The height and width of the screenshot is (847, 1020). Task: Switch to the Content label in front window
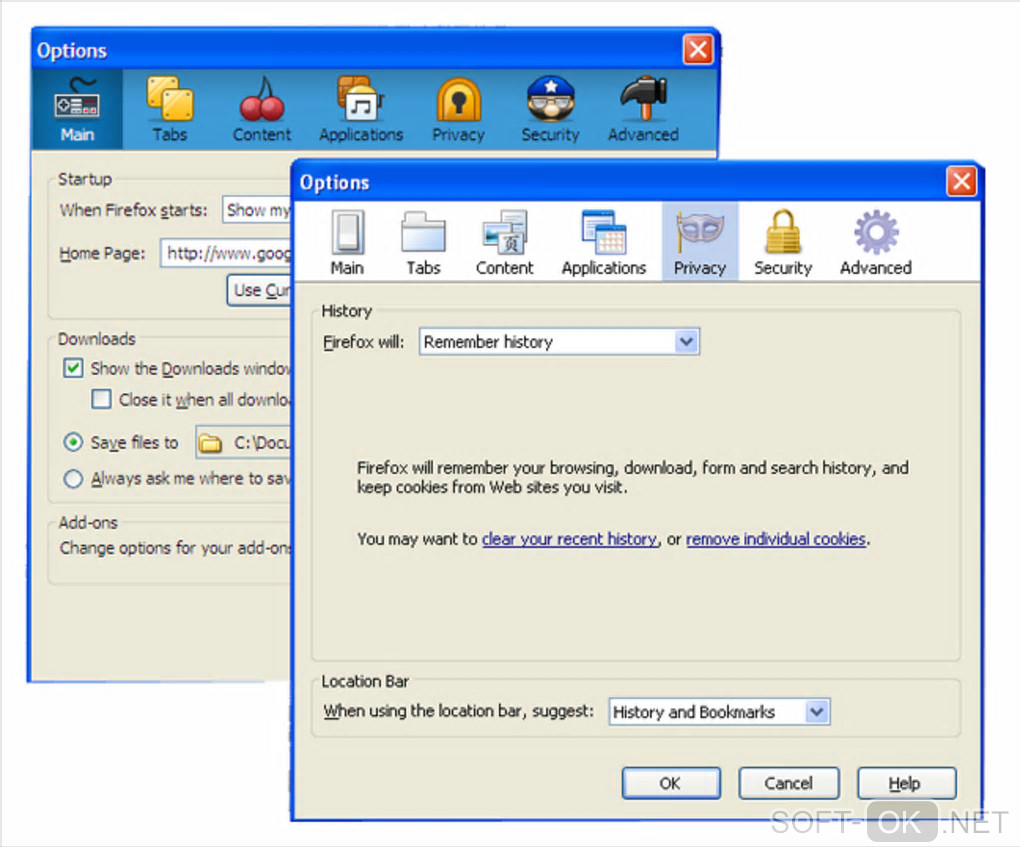point(505,268)
